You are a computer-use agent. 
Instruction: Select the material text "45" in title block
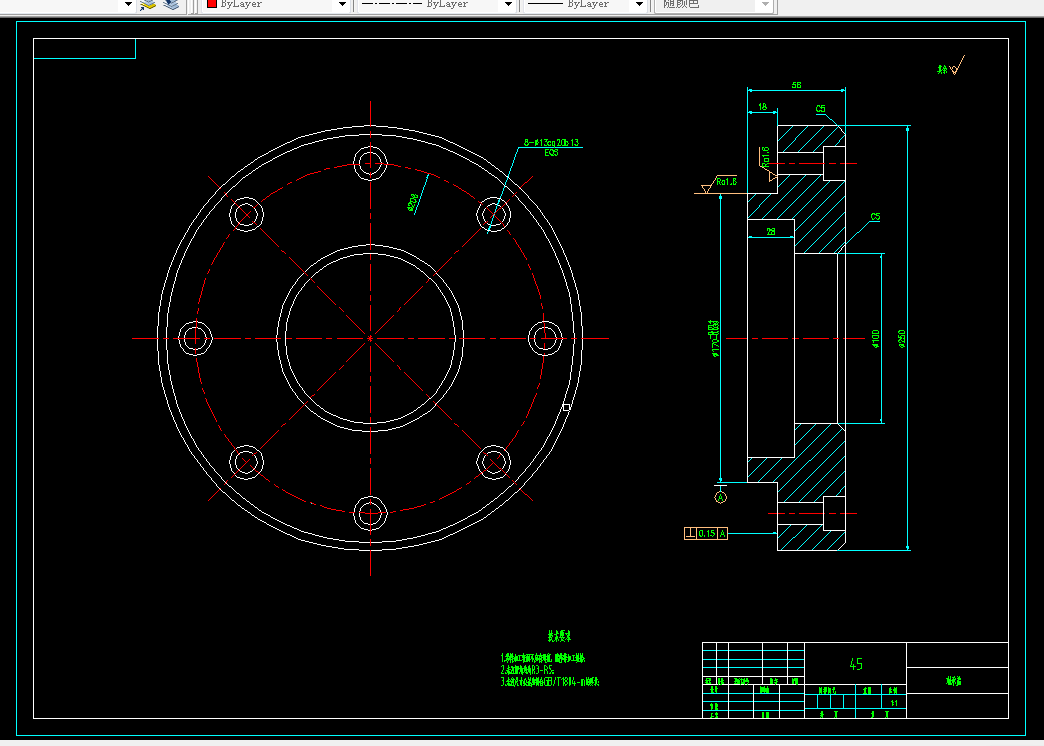pos(856,664)
